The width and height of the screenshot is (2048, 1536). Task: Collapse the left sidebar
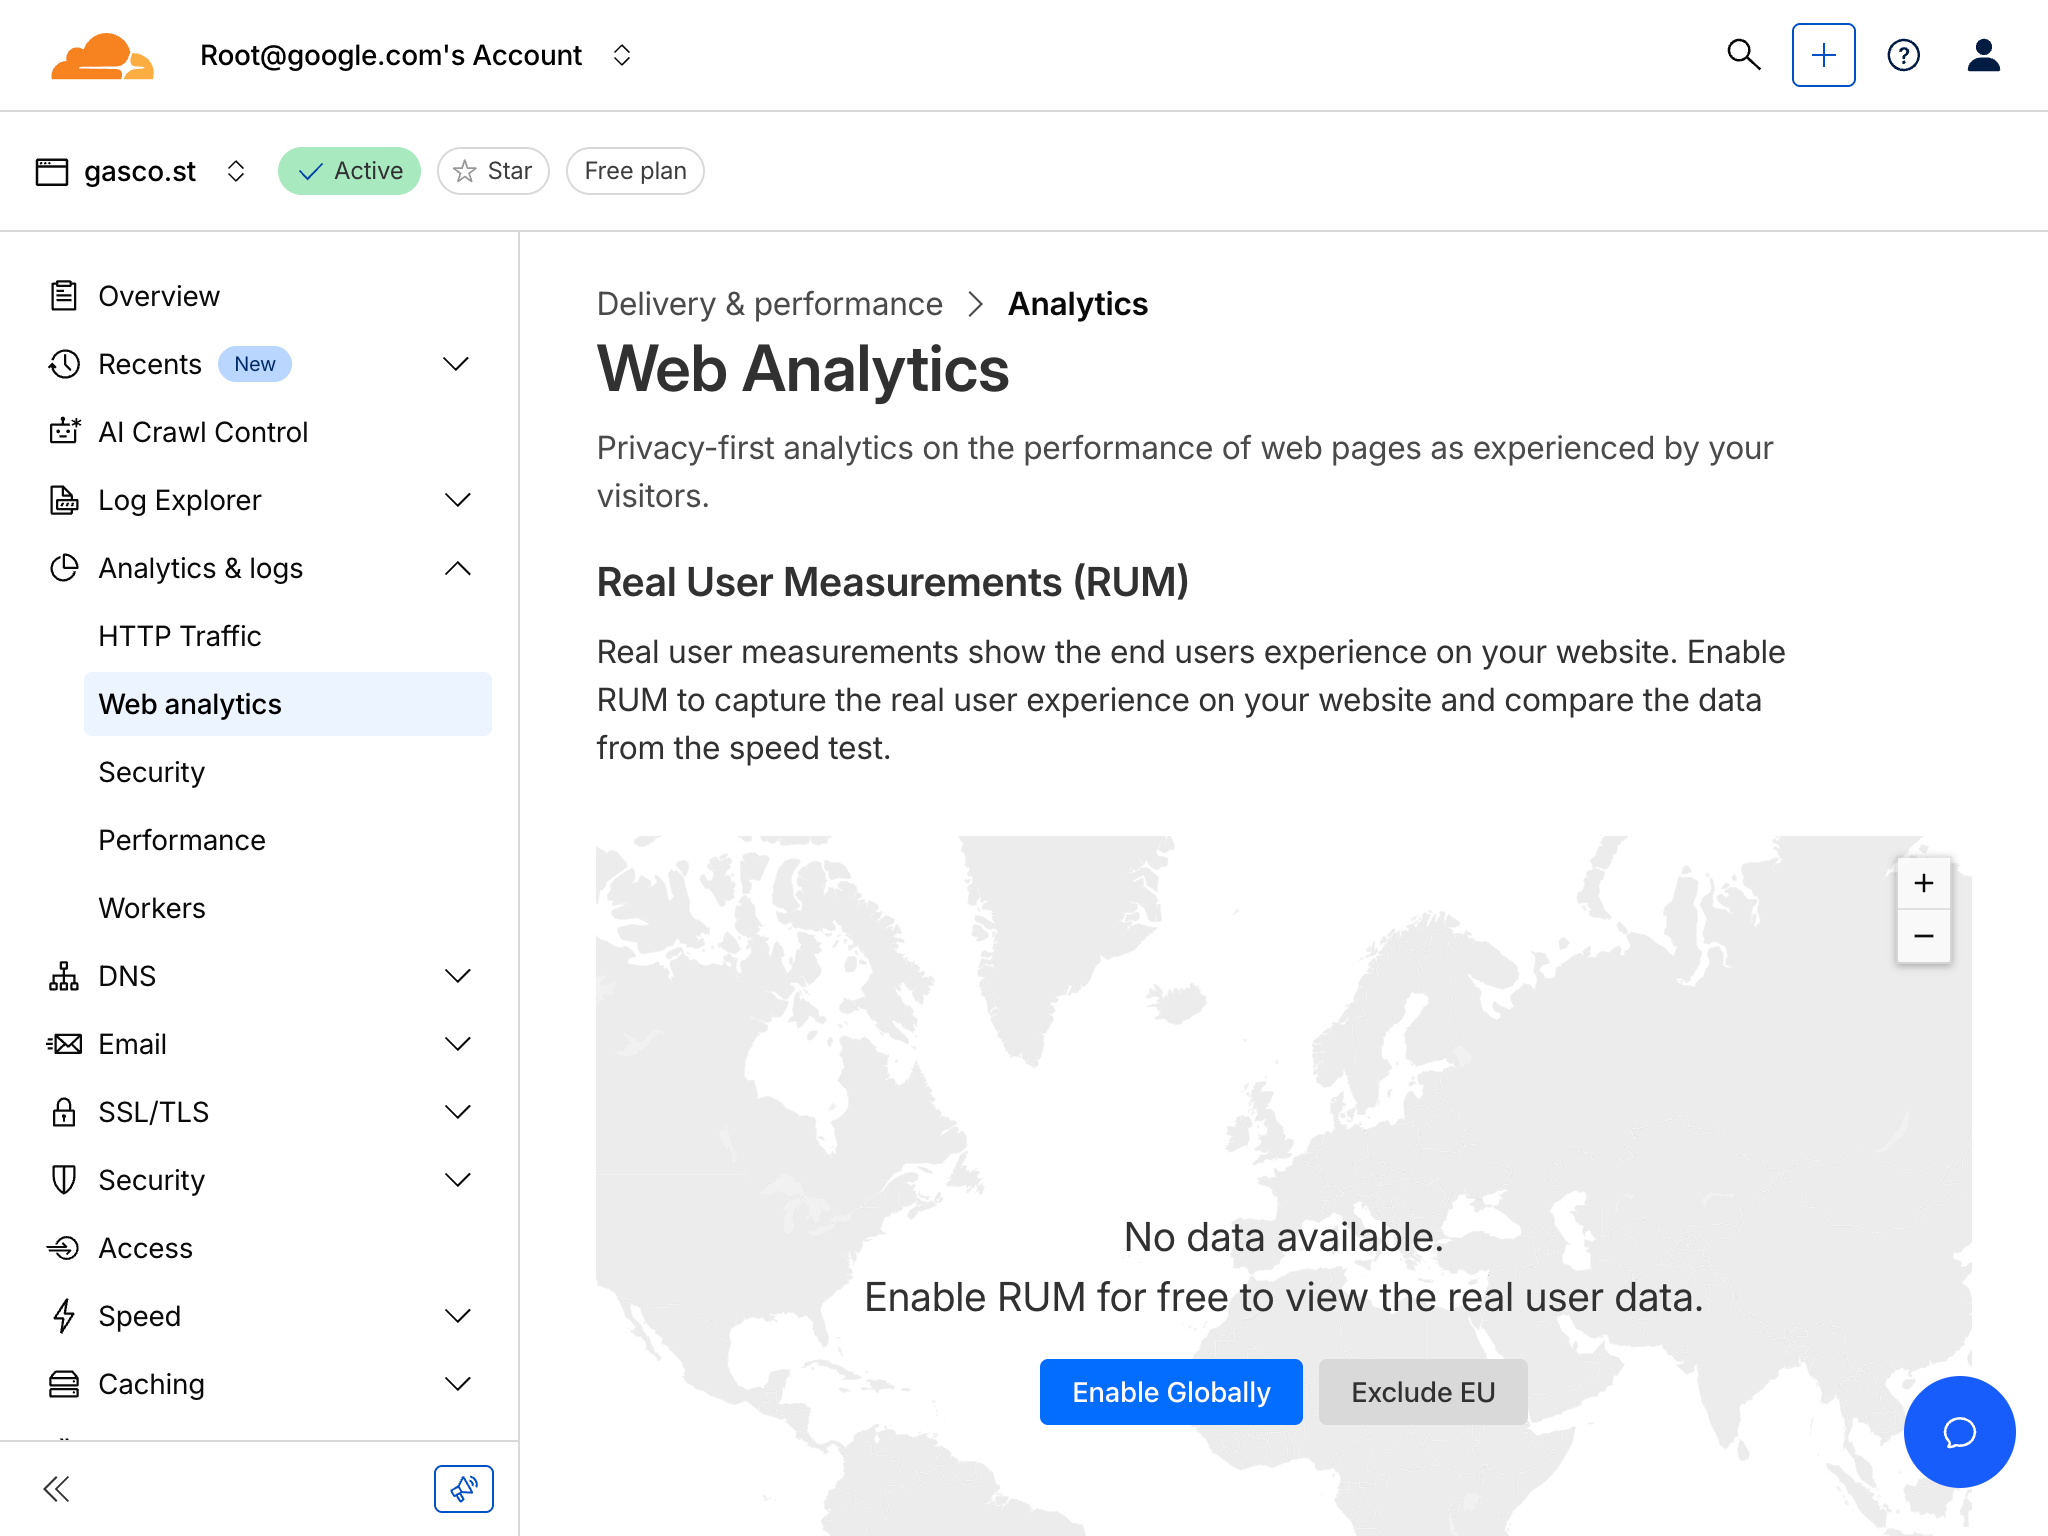pyautogui.click(x=57, y=1488)
